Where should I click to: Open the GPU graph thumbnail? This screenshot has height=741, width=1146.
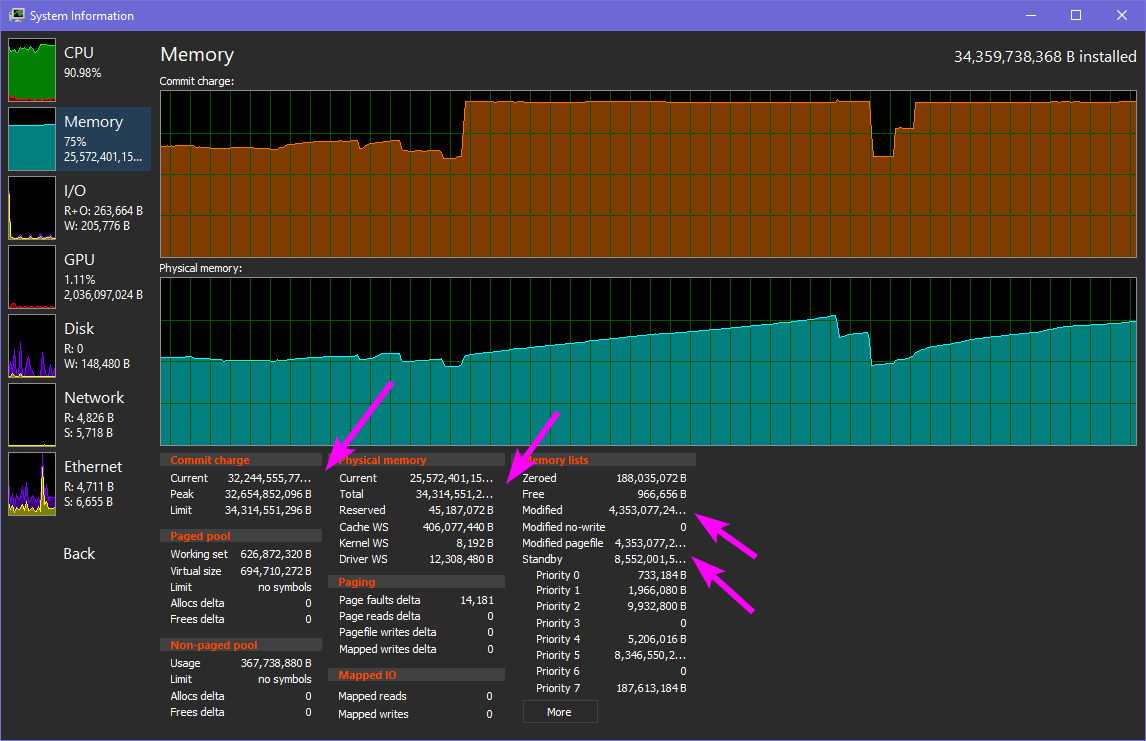(x=31, y=277)
